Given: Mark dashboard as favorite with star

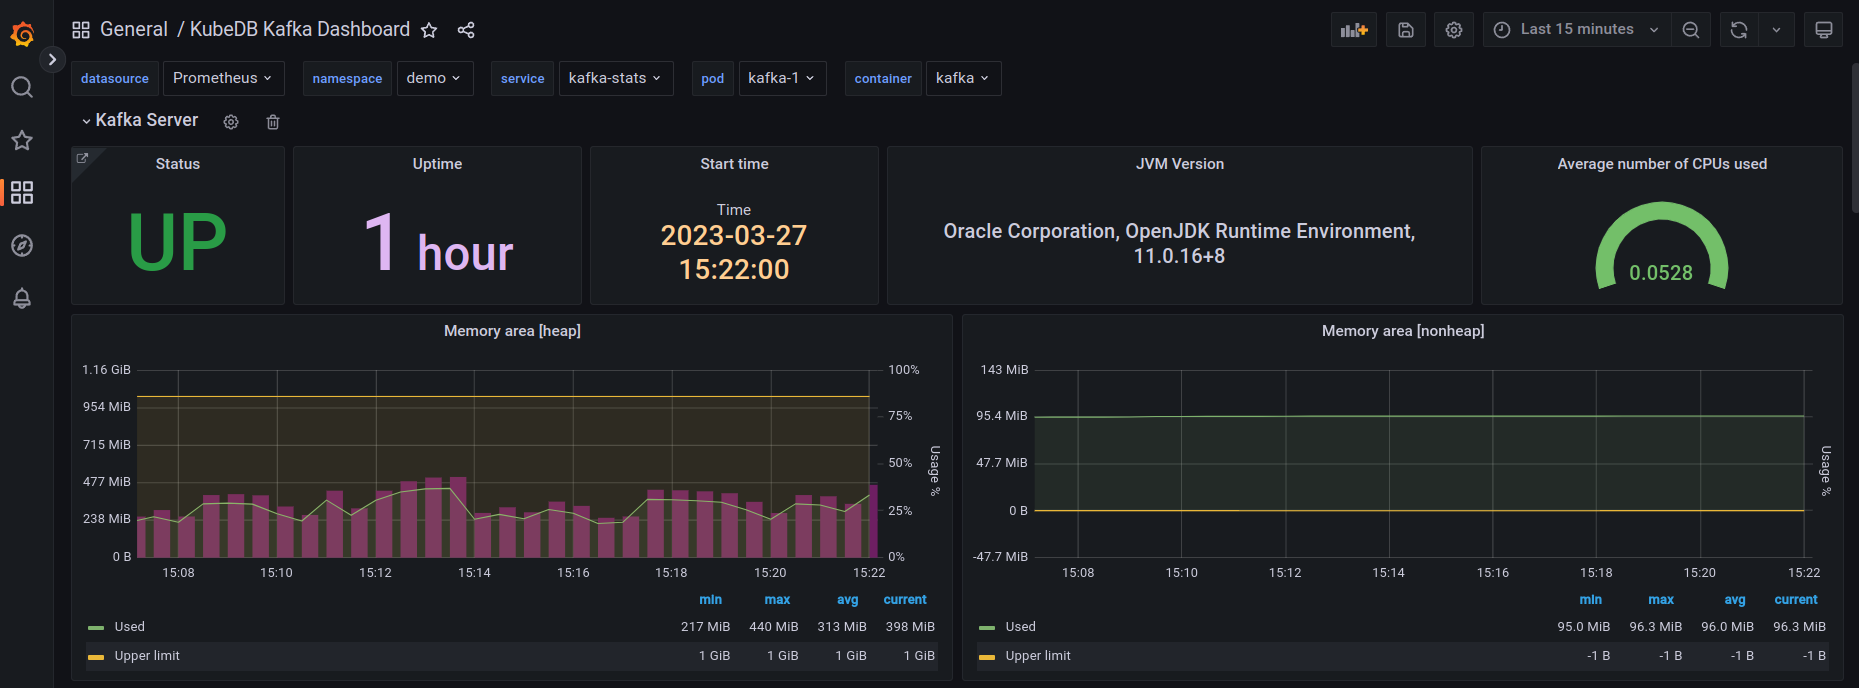Looking at the screenshot, I should 429,30.
